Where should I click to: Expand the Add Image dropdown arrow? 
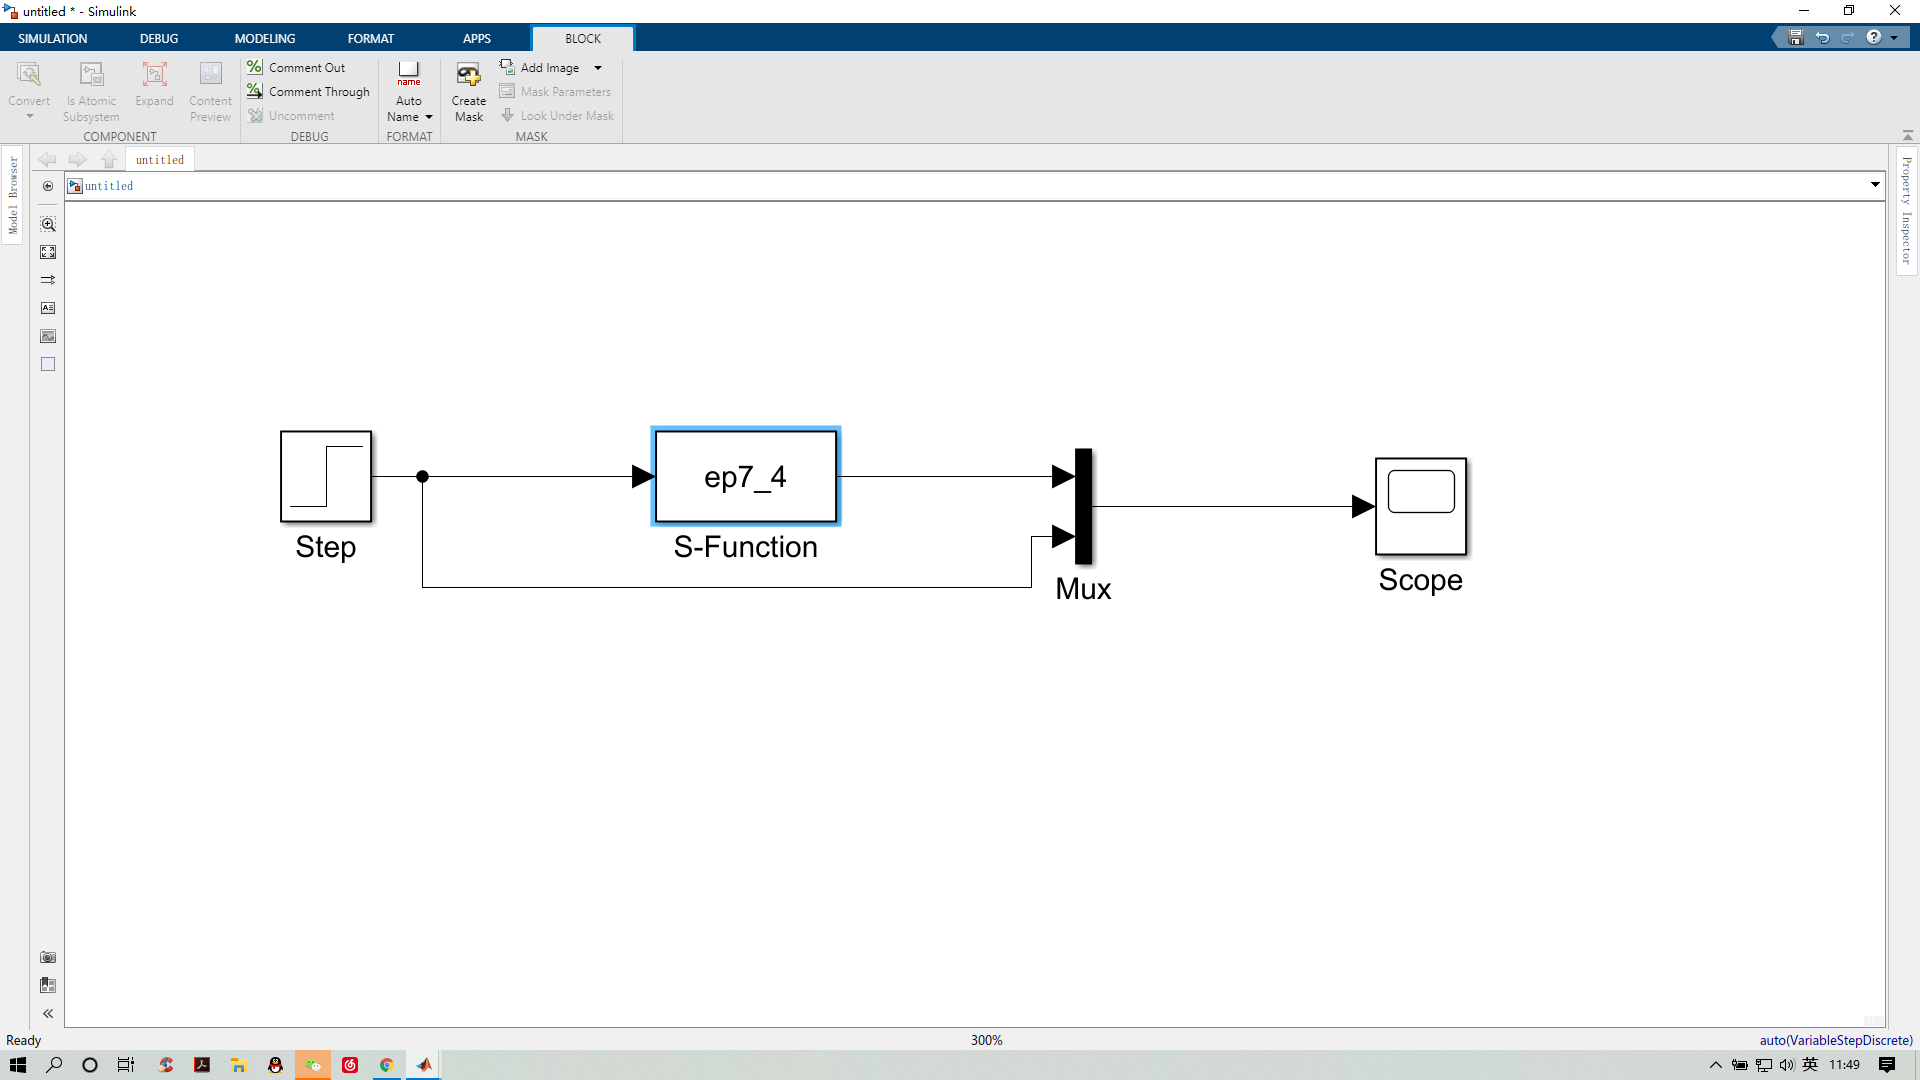597,67
